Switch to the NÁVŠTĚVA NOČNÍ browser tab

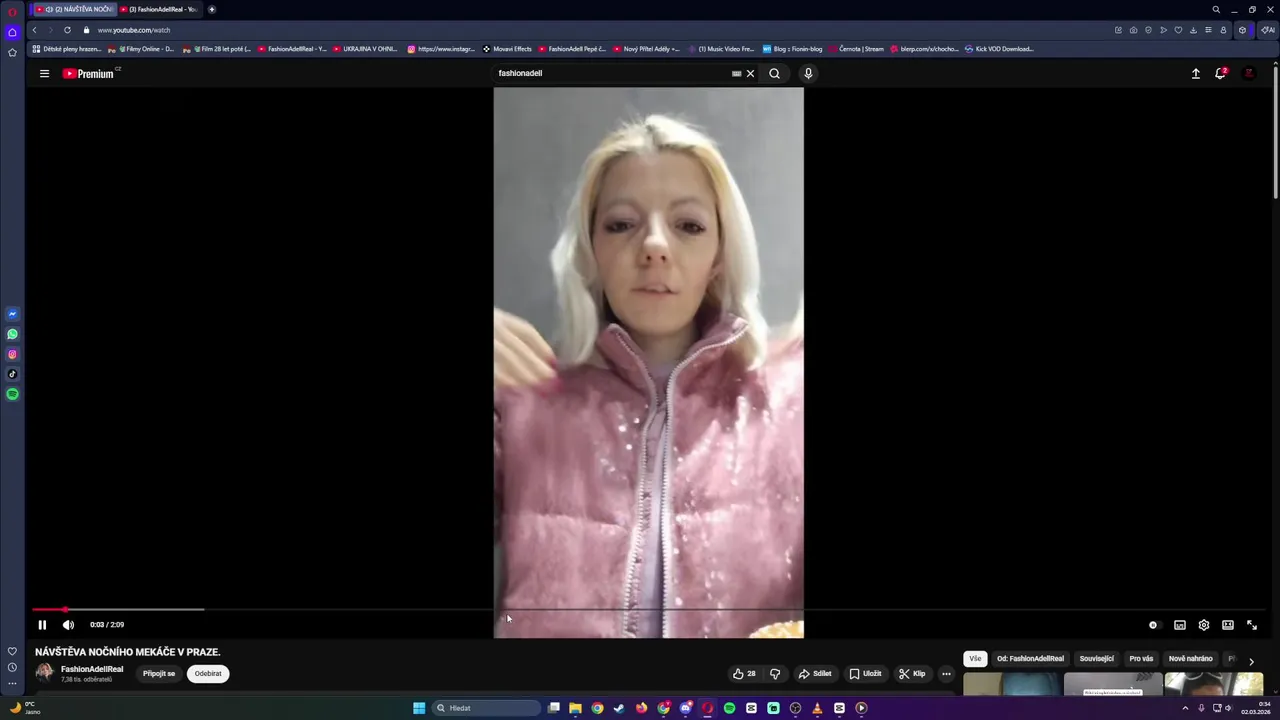74,9
